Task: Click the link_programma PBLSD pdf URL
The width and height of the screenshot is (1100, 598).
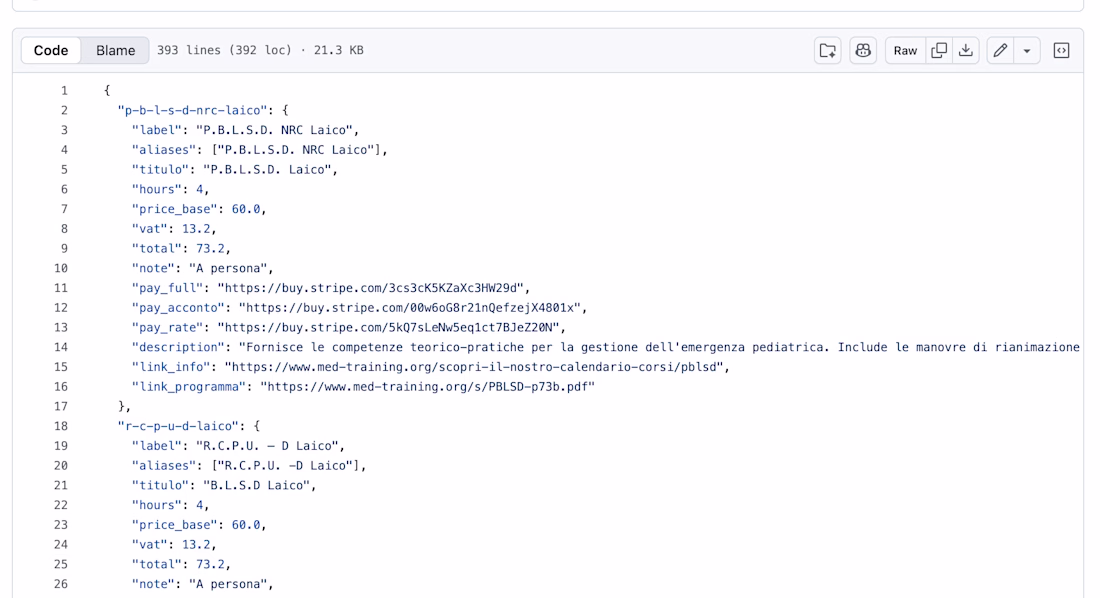Action: [427, 387]
